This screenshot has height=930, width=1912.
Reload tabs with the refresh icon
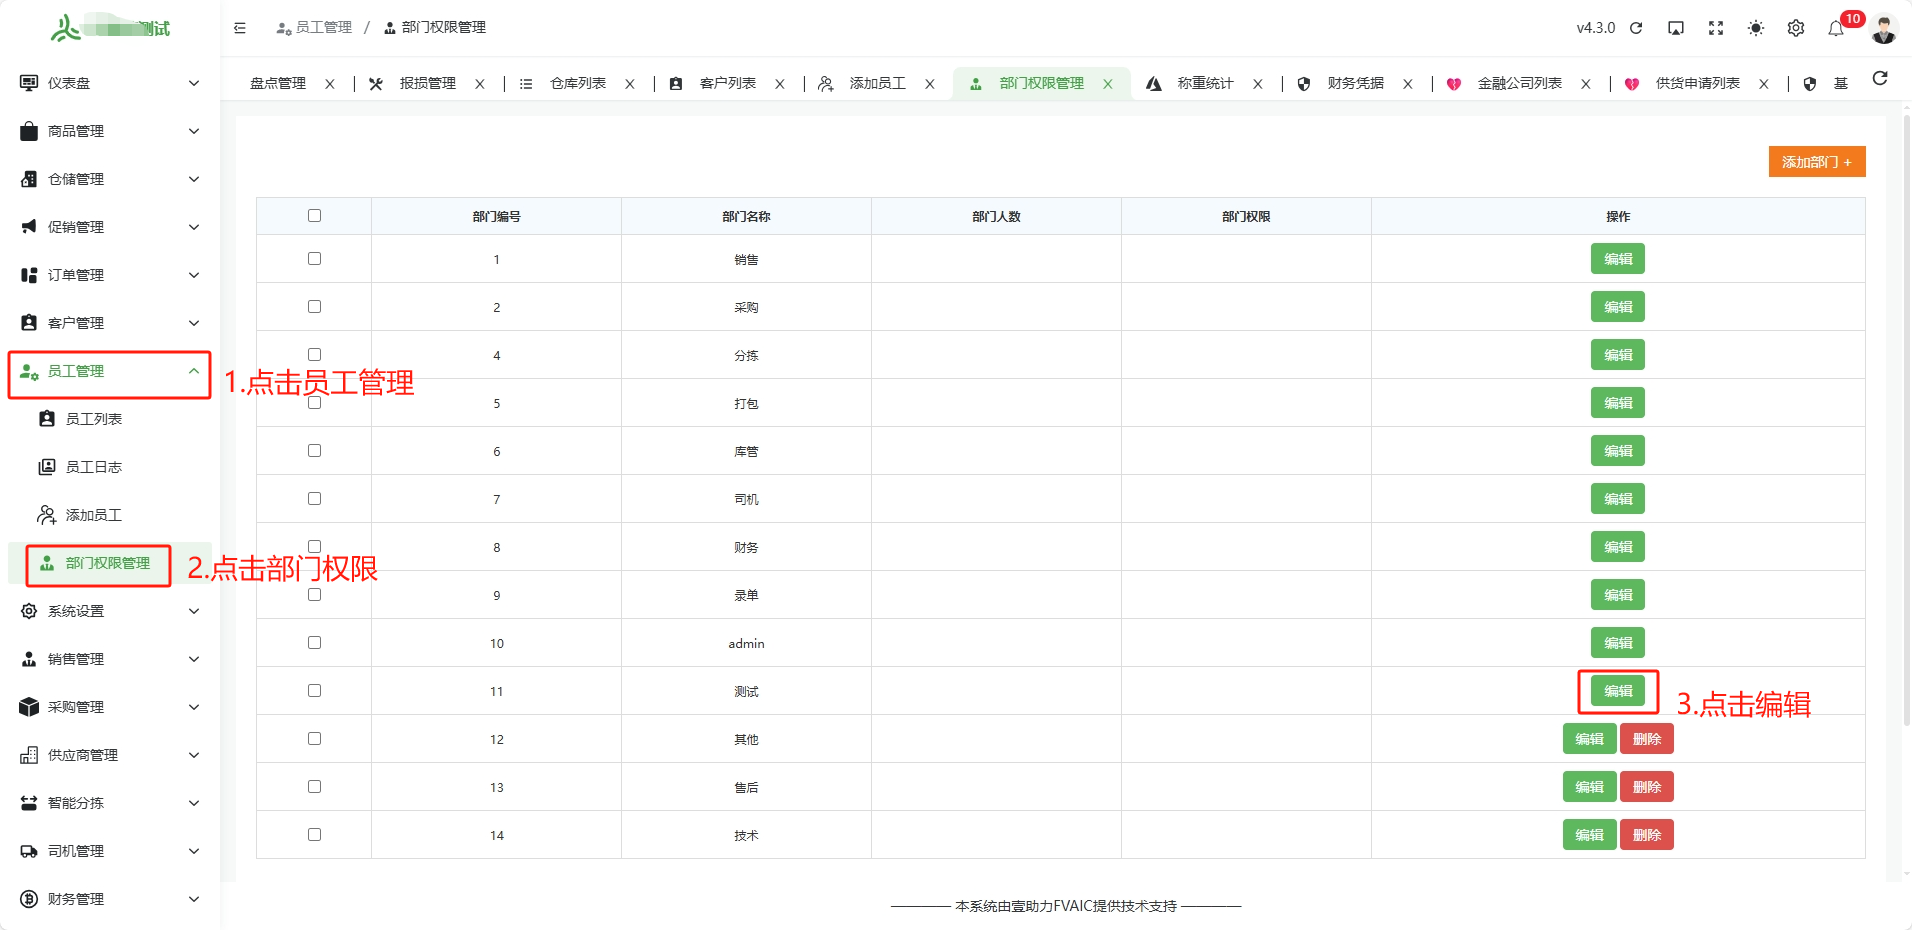(x=1880, y=79)
